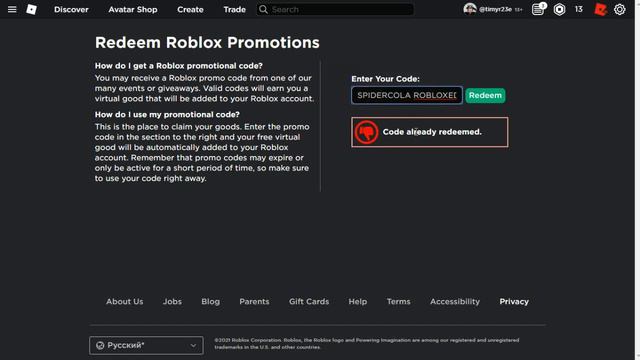The width and height of the screenshot is (640, 360).
Task: Click the search magnifier icon
Action: click(263, 9)
